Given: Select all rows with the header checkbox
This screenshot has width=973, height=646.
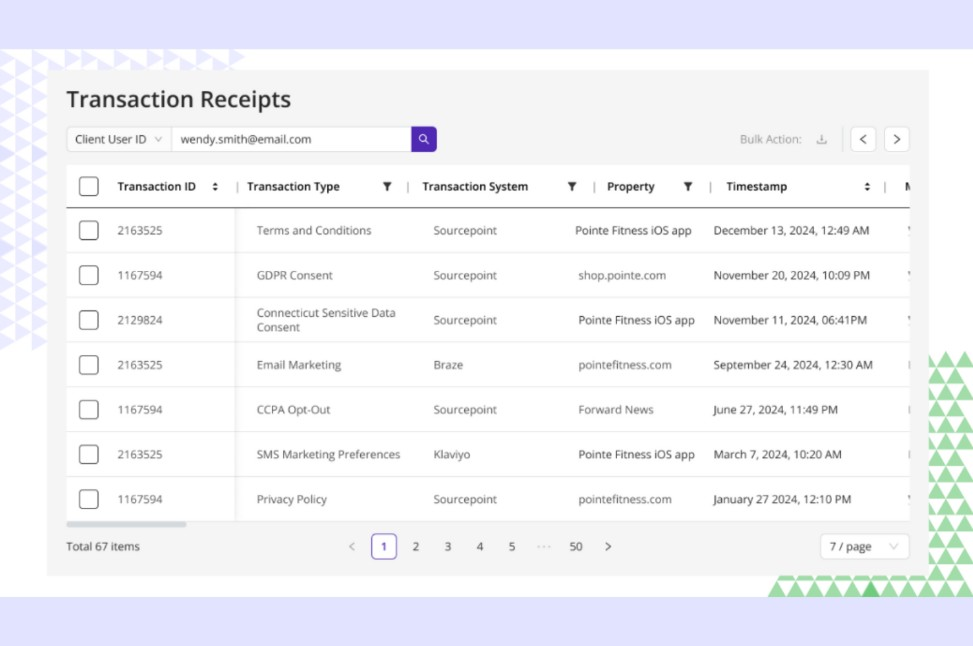Looking at the screenshot, I should click(87, 185).
